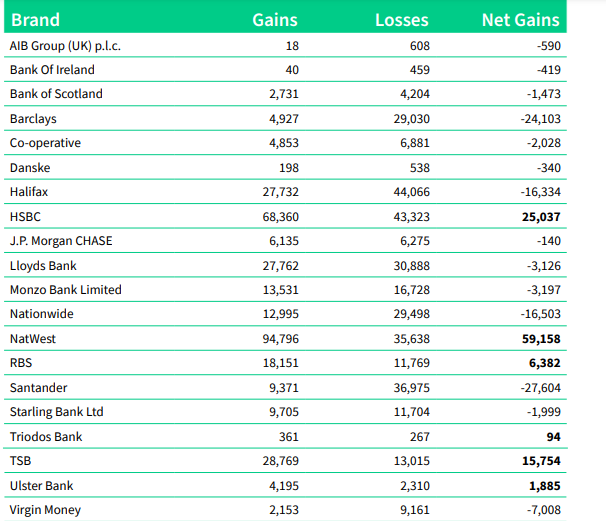This screenshot has width=606, height=521.
Task: Select the Nationwide brand cell
Action: (x=41, y=314)
